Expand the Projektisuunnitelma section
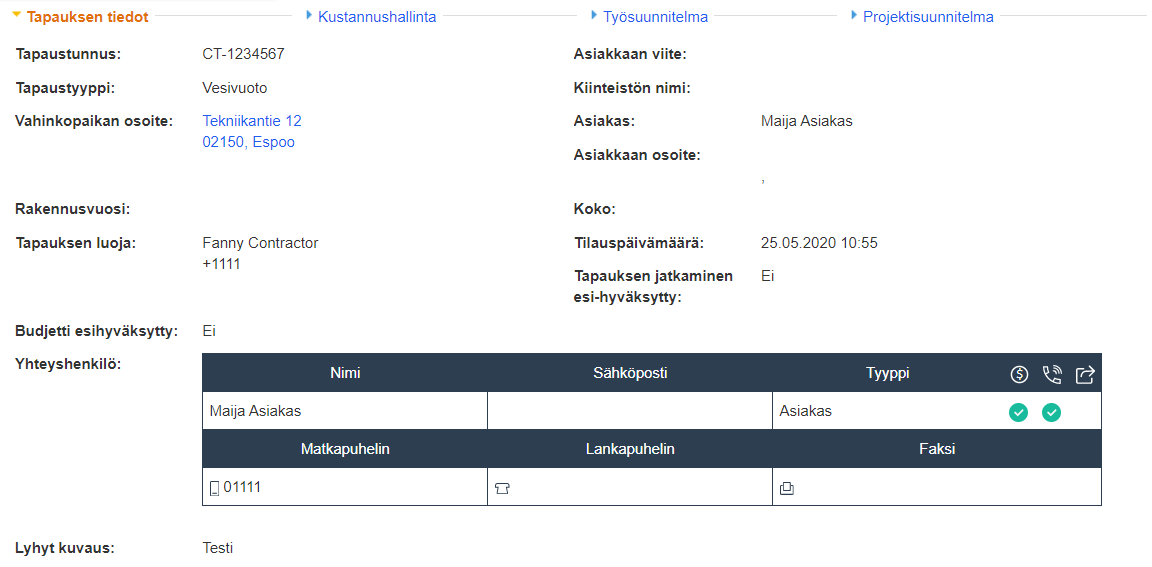 [x=927, y=17]
